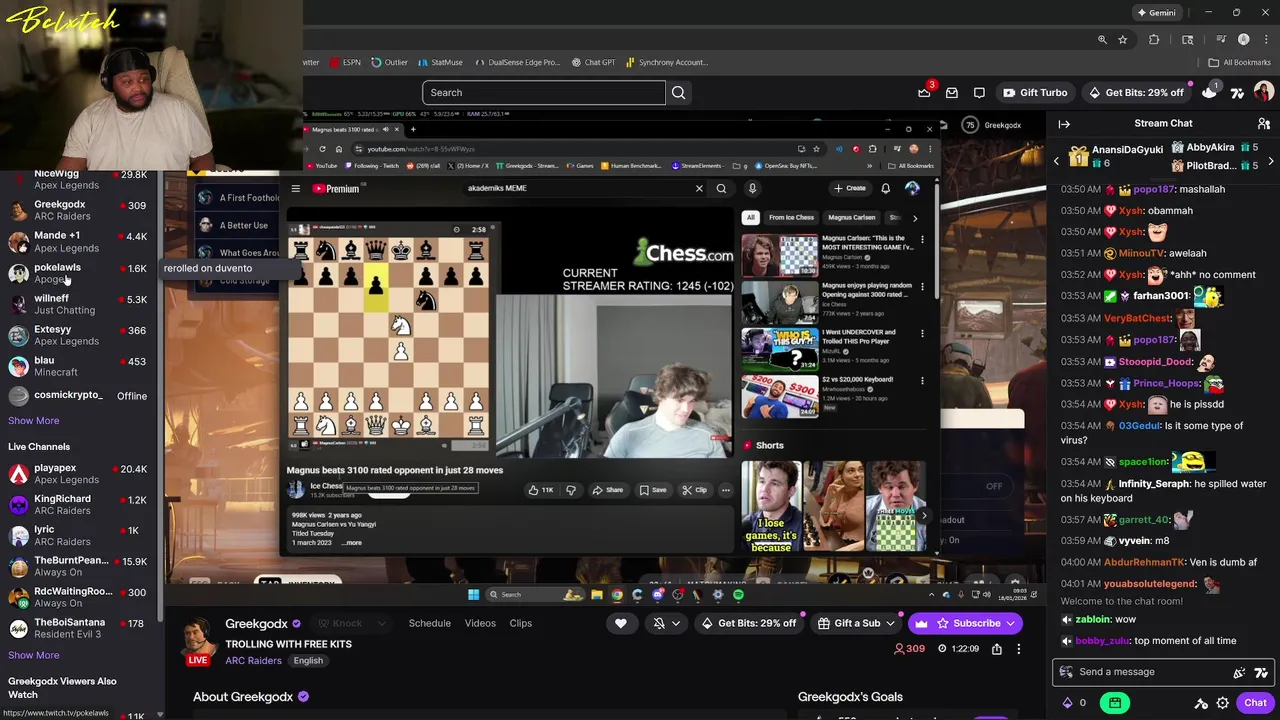Open the StatMuse bookmark
The height and width of the screenshot is (720, 1280).
tap(440, 62)
